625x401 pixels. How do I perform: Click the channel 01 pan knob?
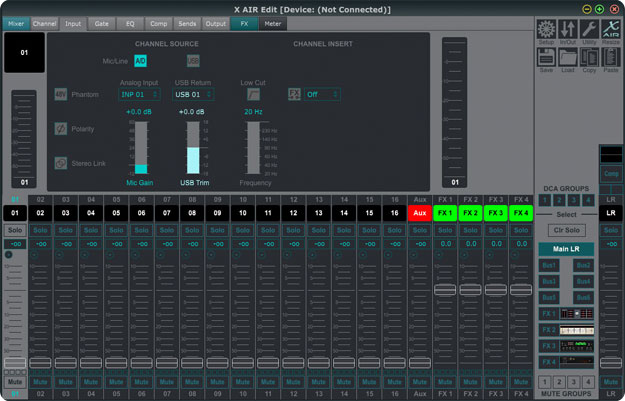[8, 254]
